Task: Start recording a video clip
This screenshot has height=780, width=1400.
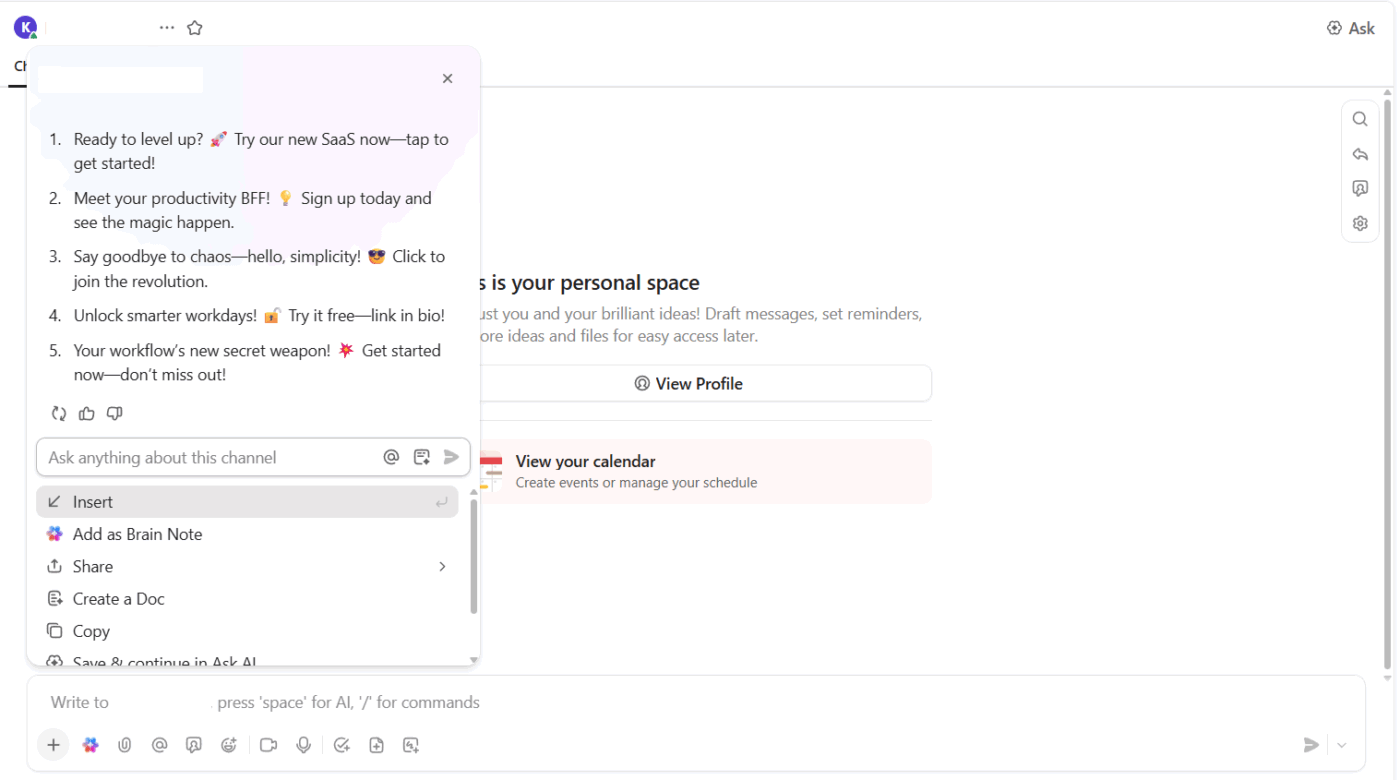Action: pyautogui.click(x=268, y=745)
